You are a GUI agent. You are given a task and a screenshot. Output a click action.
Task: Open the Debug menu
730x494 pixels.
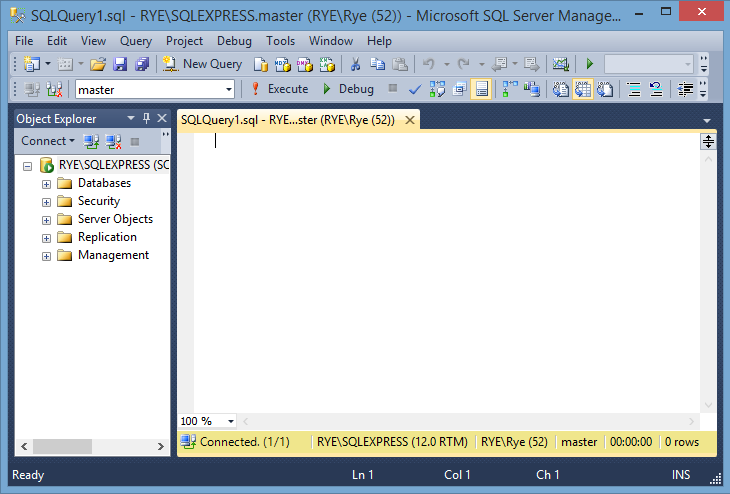234,41
